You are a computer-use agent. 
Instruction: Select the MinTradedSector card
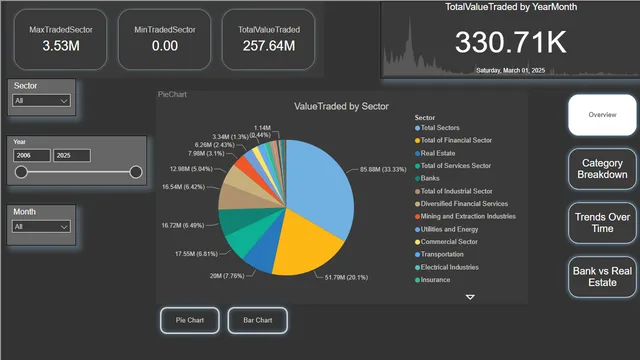tap(164, 40)
